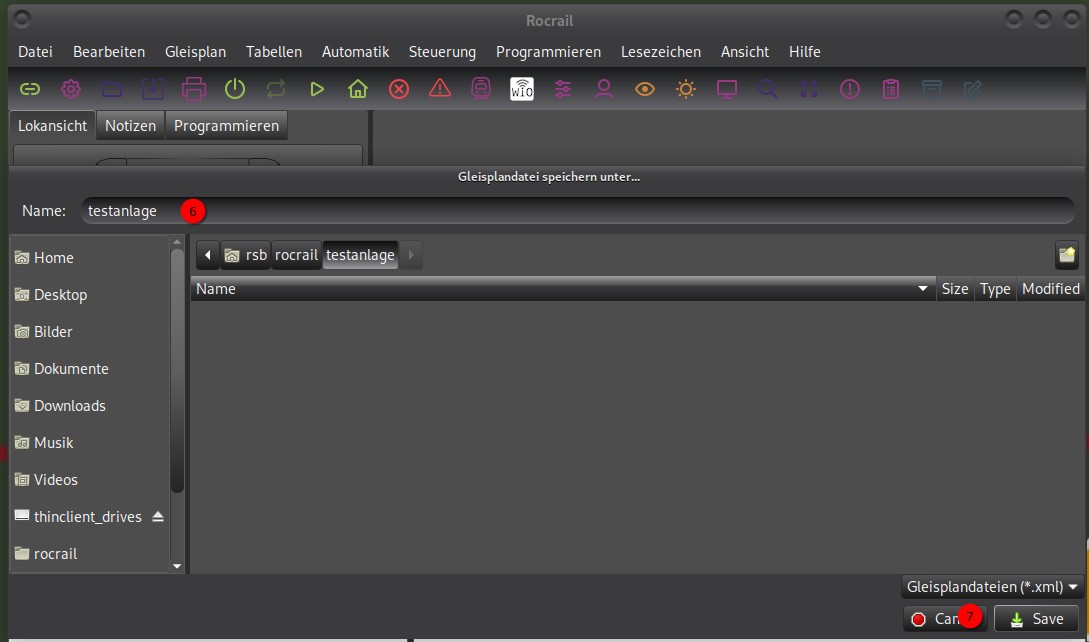Click the sidebar vertical scrollbar
1089x642 pixels.
pyautogui.click(x=177, y=370)
